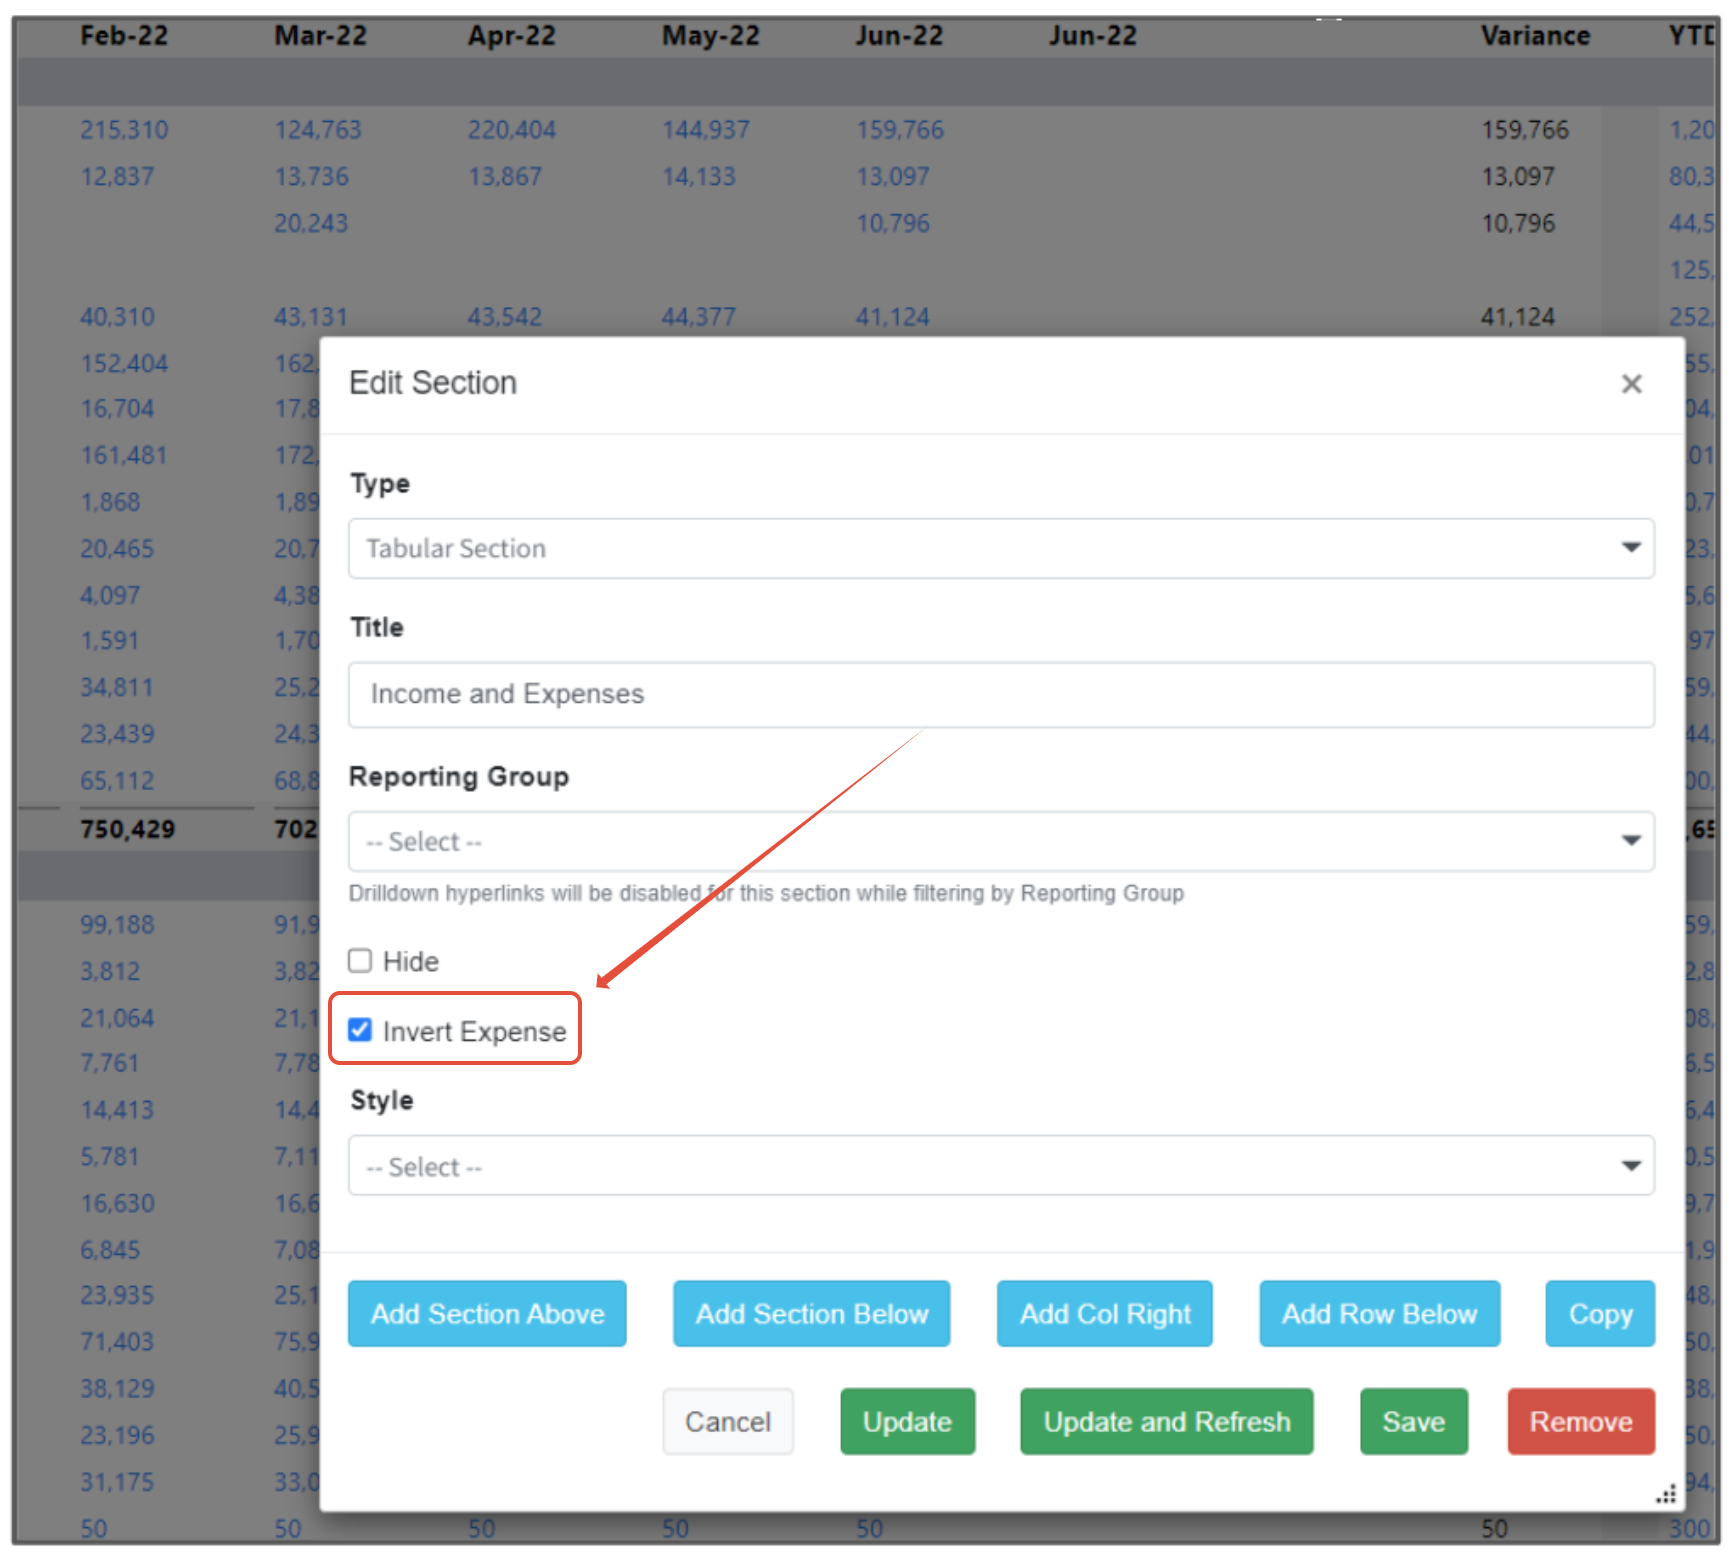Open the Reporting Group select dropdown

pyautogui.click(x=1001, y=841)
